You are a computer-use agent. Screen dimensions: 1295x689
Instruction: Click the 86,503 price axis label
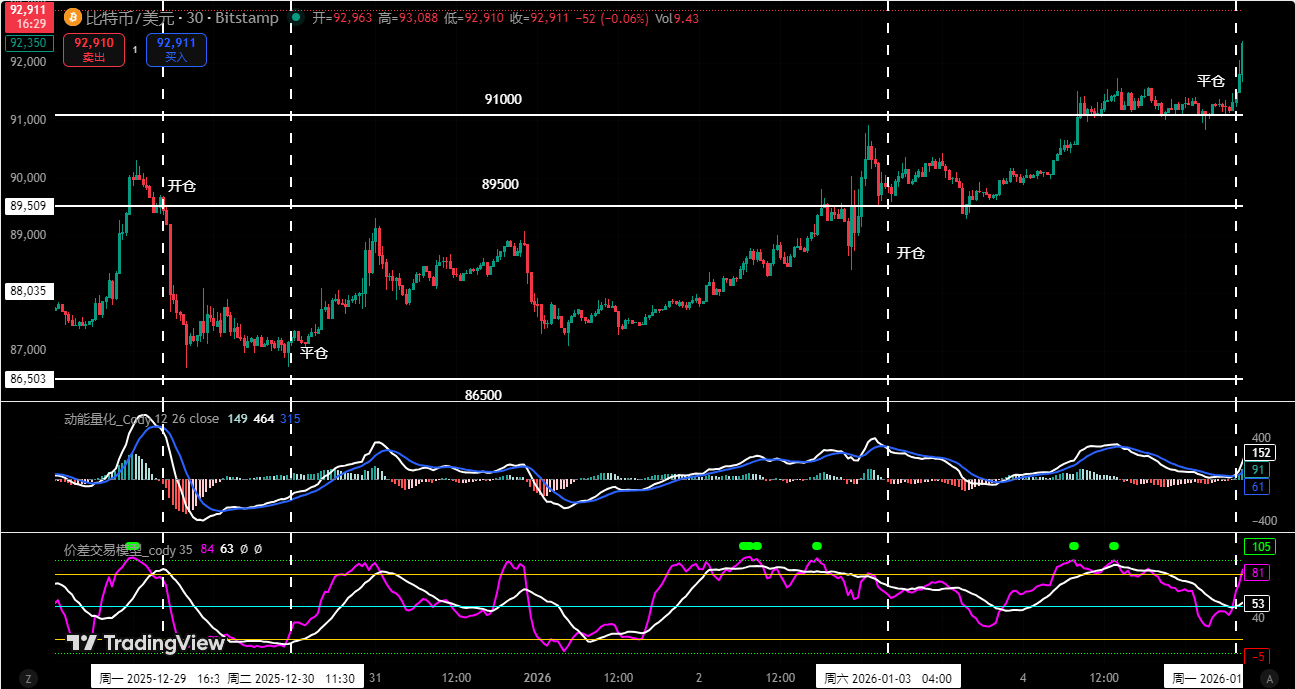28,379
